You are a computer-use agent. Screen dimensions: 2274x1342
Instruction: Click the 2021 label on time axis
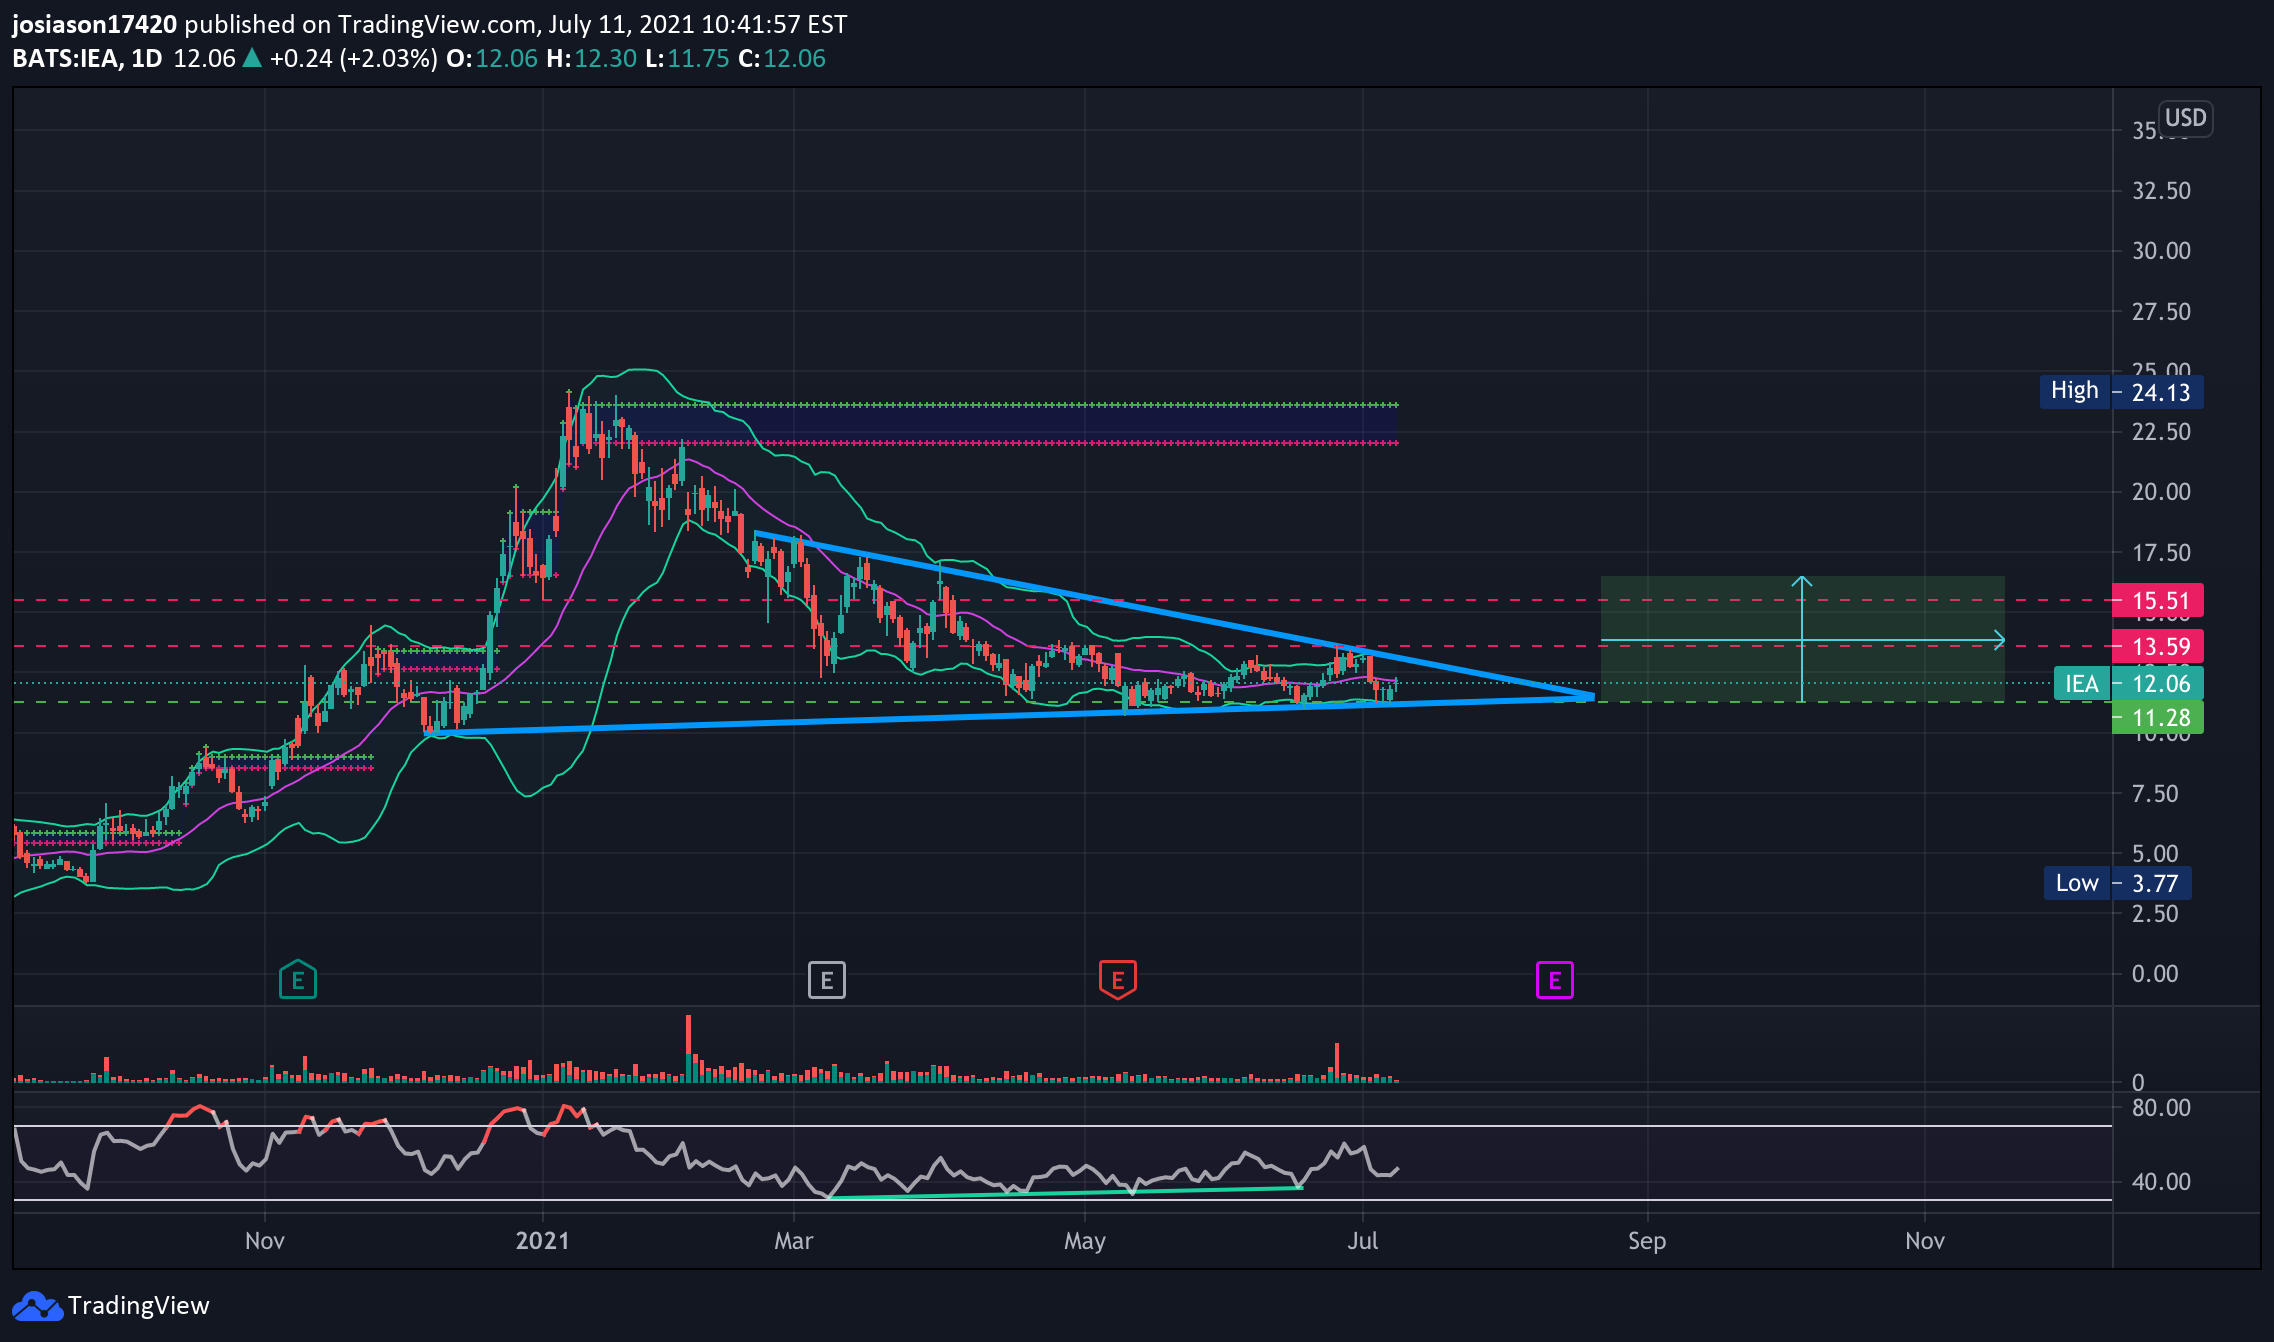[542, 1241]
